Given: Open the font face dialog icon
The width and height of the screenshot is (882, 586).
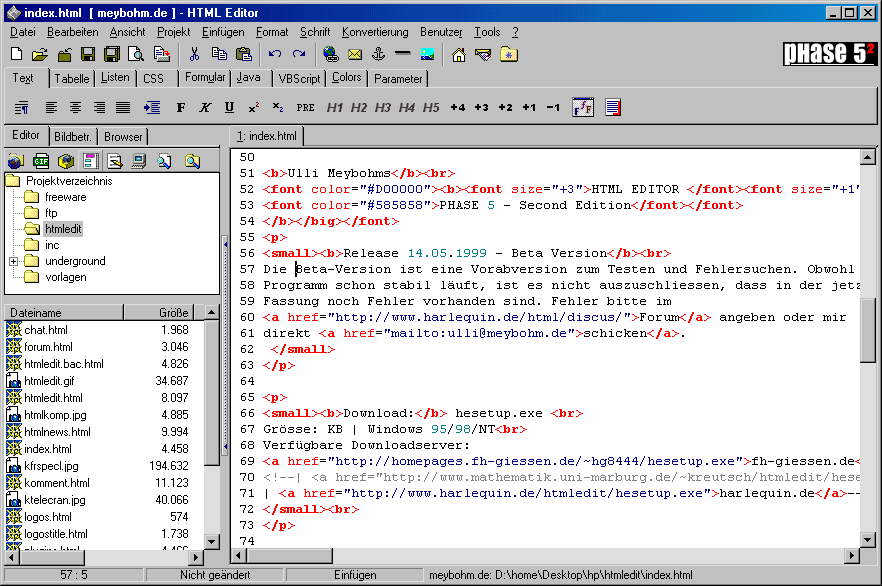Looking at the screenshot, I should tap(583, 107).
